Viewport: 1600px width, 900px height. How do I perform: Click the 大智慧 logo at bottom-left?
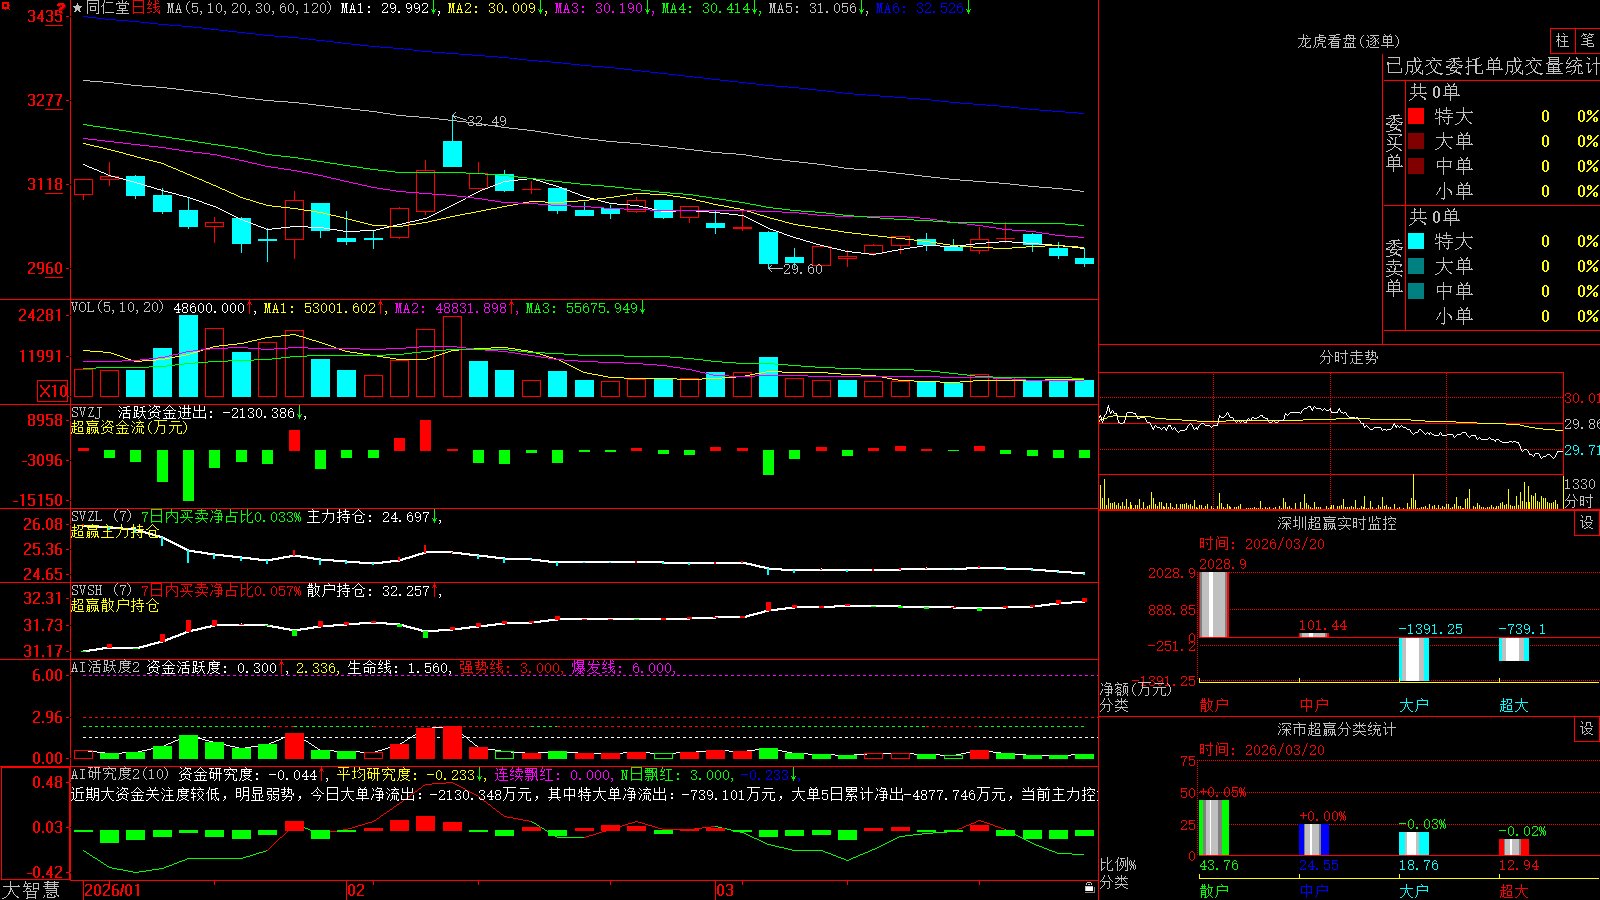[x=31, y=890]
